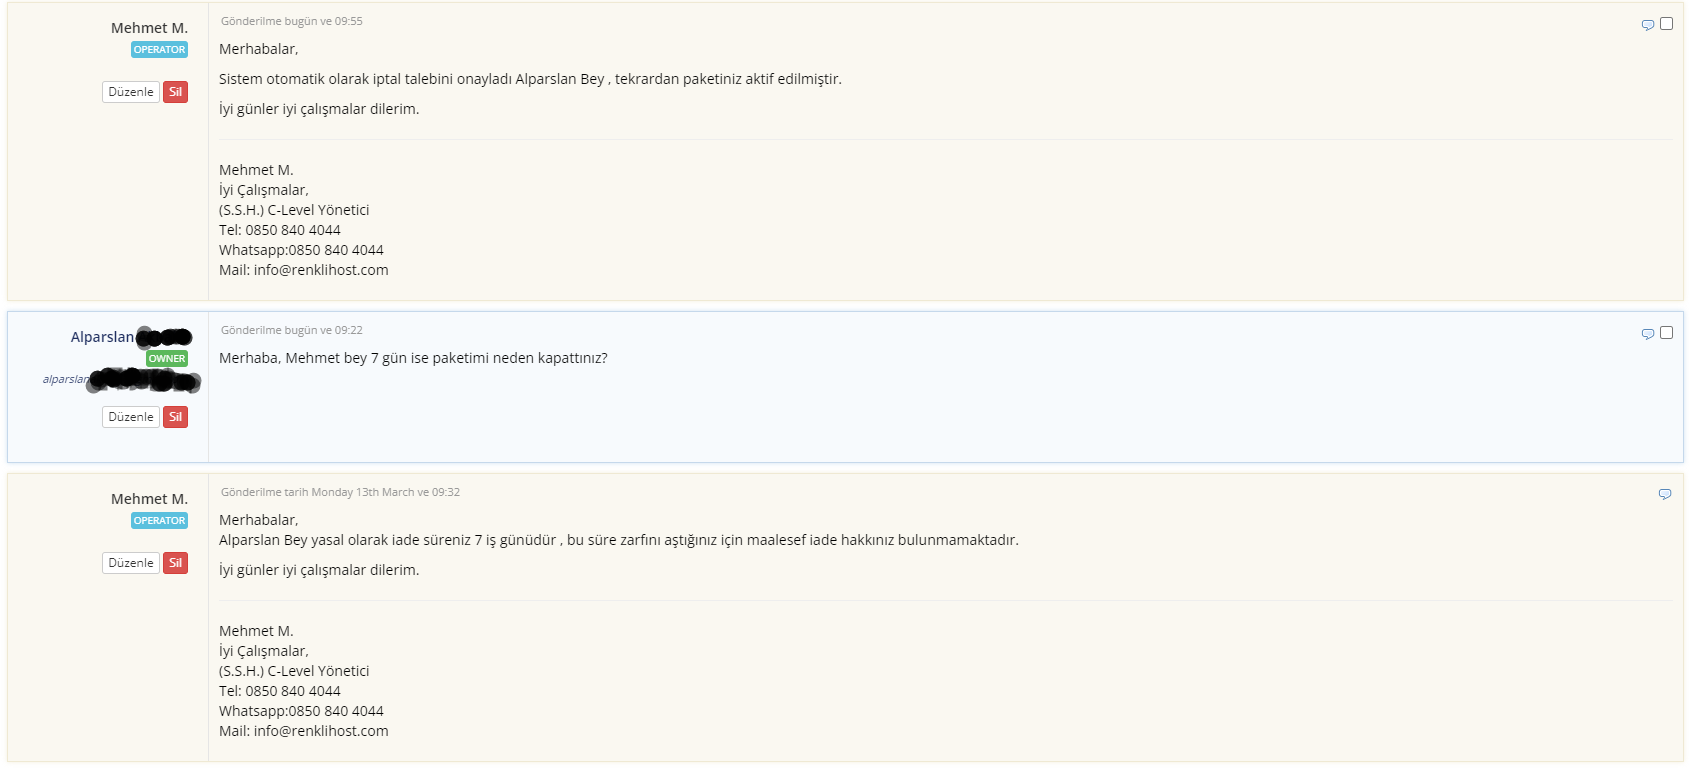Click the OPERATOR badge on the 09:55 reply
Image resolution: width=1689 pixels, height=771 pixels.
[160, 49]
